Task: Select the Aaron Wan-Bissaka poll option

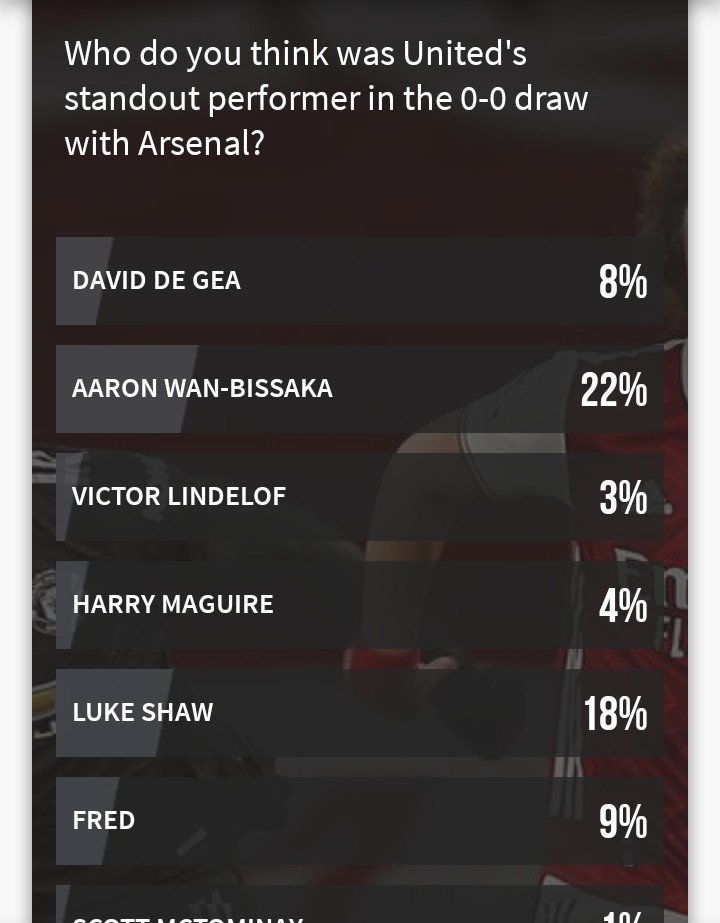Action: click(x=360, y=389)
